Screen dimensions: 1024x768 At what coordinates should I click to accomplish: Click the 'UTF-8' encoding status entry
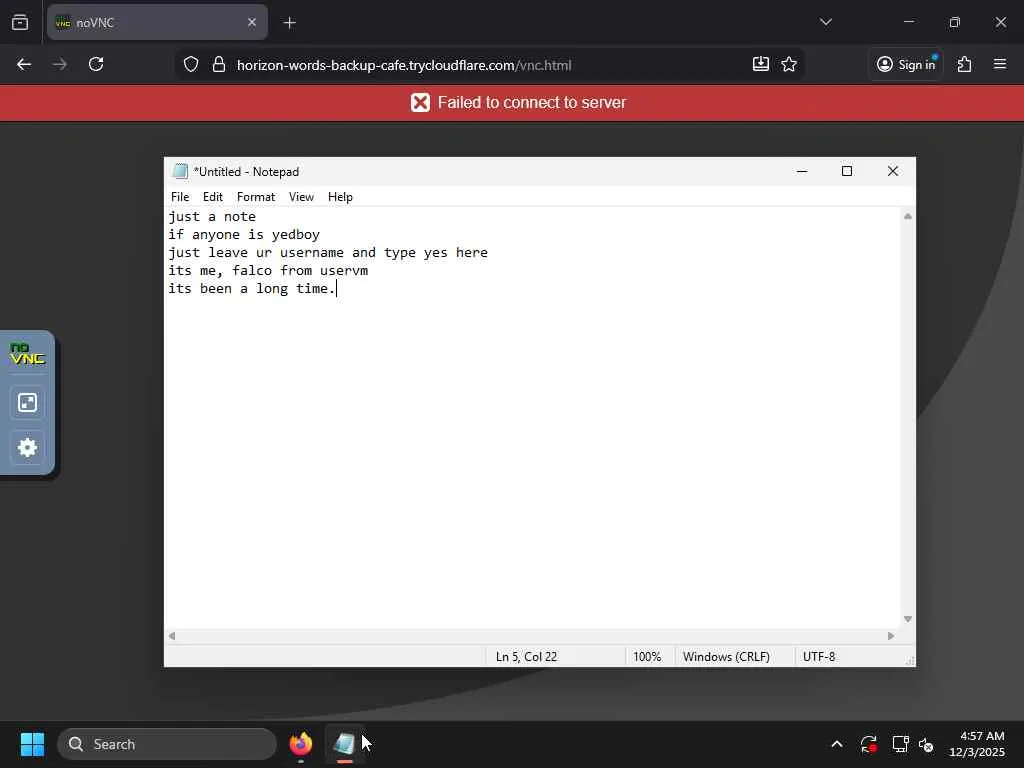coord(819,656)
